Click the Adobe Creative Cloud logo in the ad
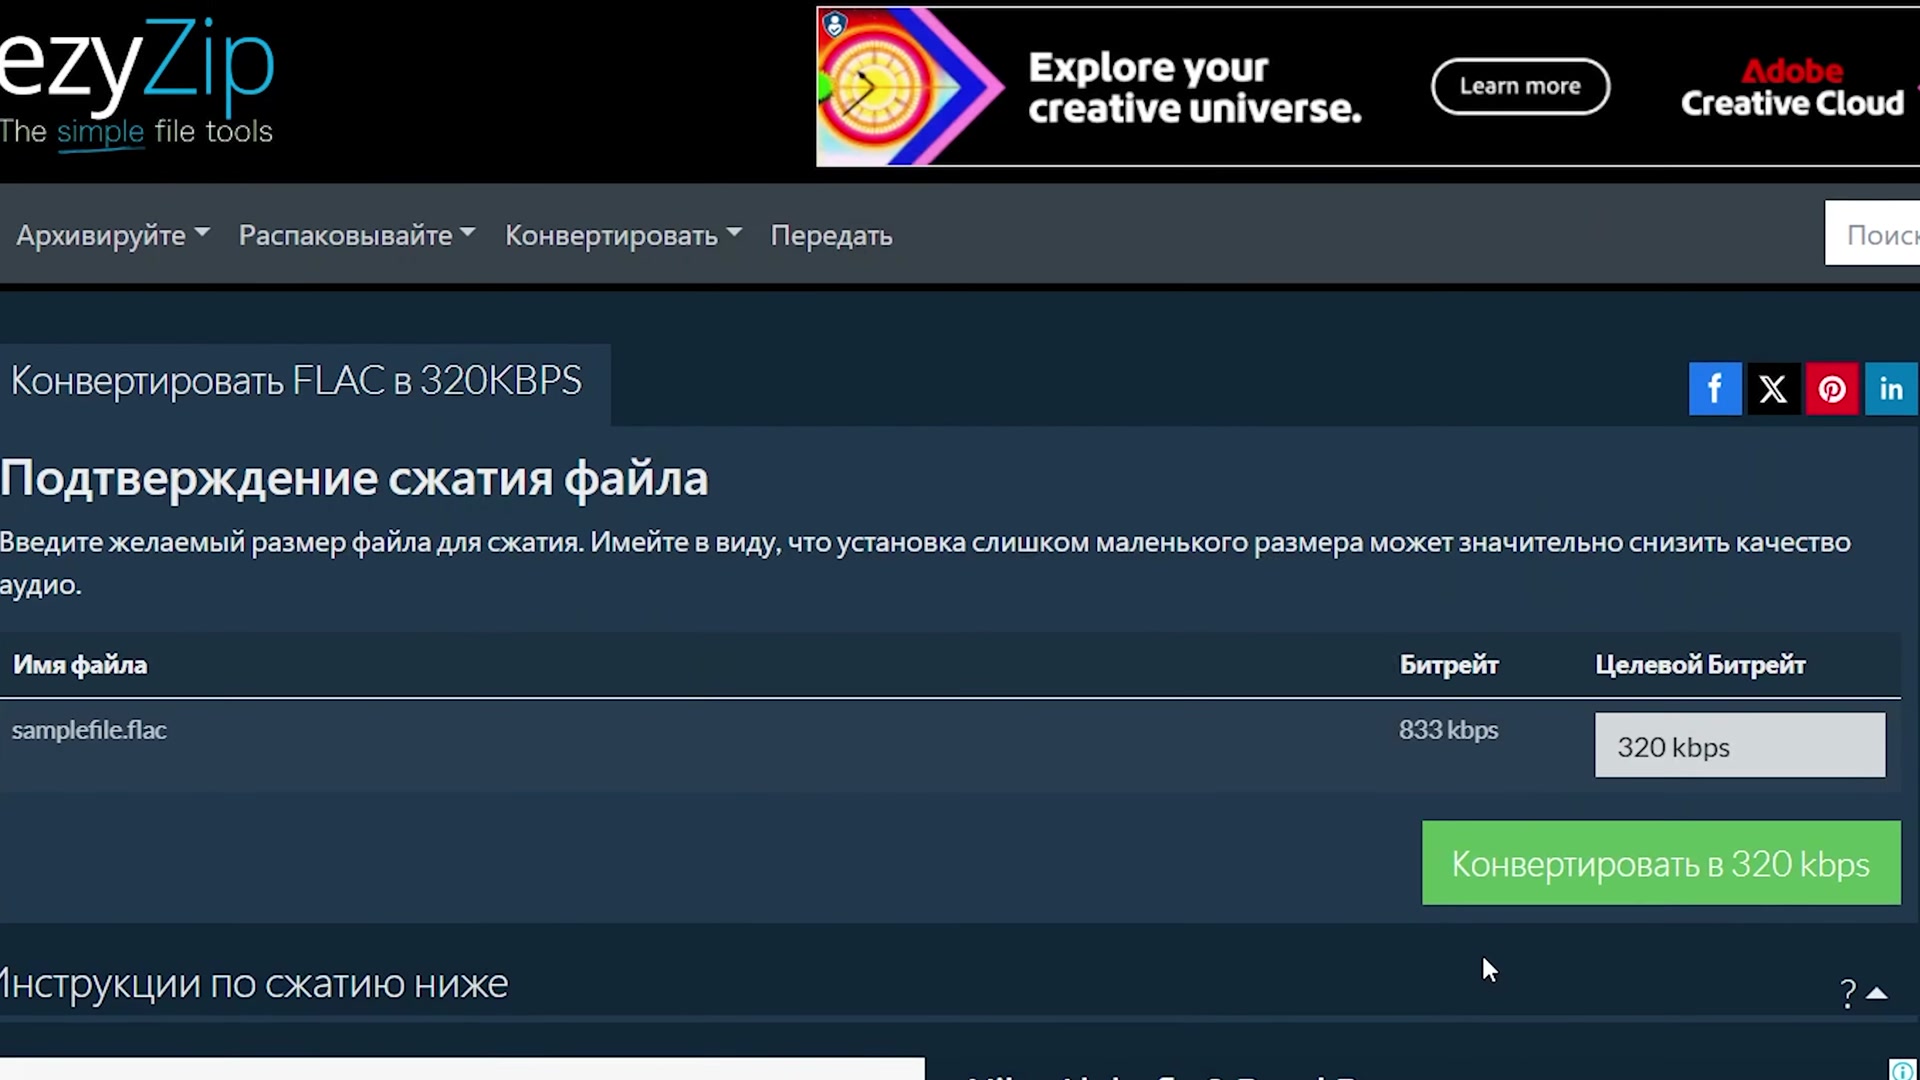This screenshot has height=1080, width=1920. click(1791, 87)
